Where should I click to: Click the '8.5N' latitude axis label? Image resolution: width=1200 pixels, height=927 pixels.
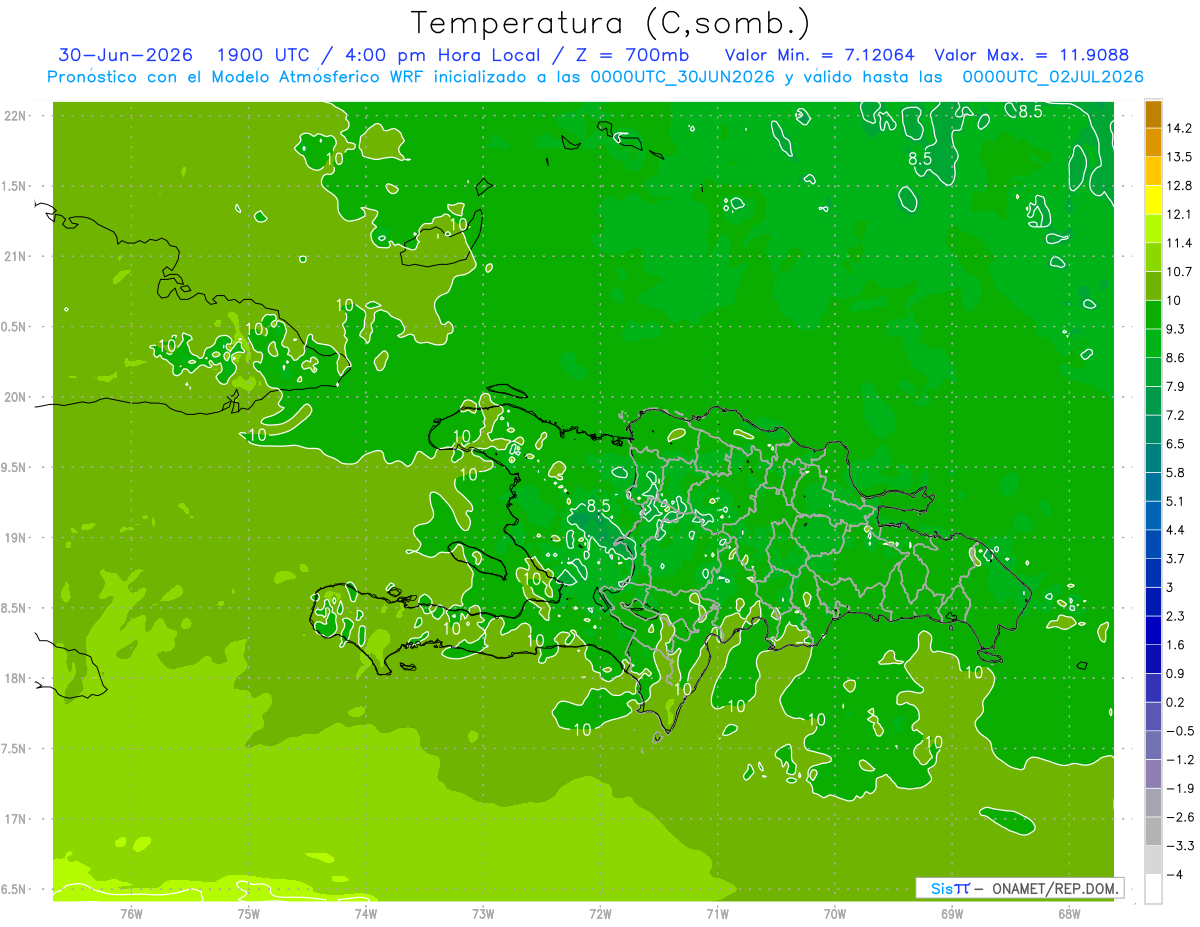pyautogui.click(x=16, y=608)
